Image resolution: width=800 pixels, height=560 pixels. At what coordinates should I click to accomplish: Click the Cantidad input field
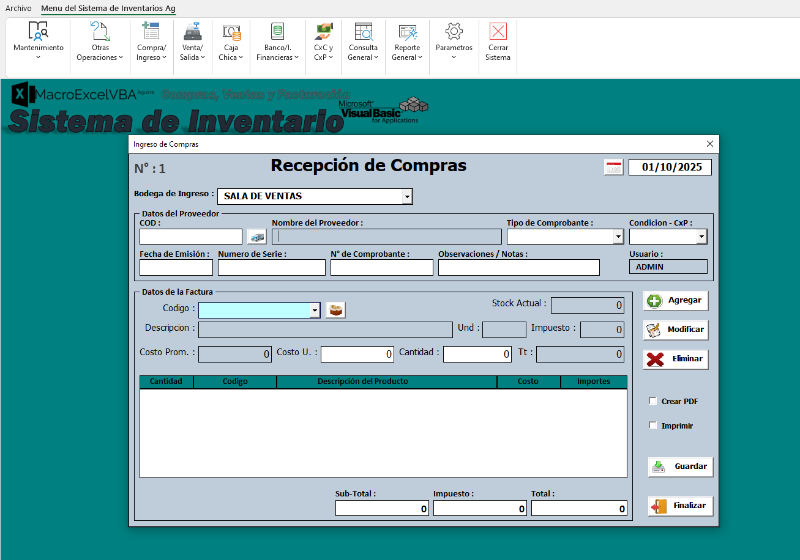coord(477,354)
